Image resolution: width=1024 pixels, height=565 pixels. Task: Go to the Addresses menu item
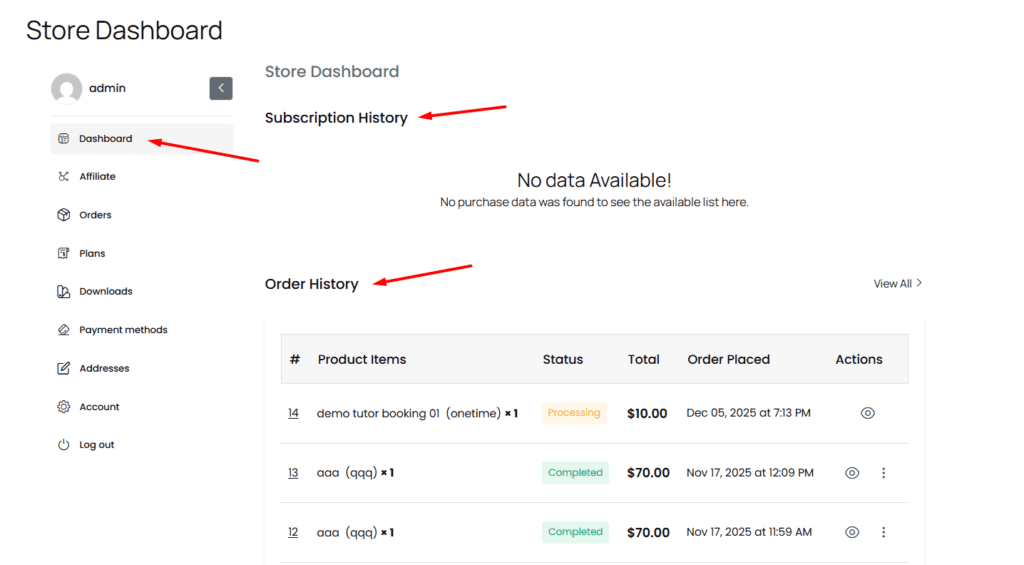pos(104,369)
